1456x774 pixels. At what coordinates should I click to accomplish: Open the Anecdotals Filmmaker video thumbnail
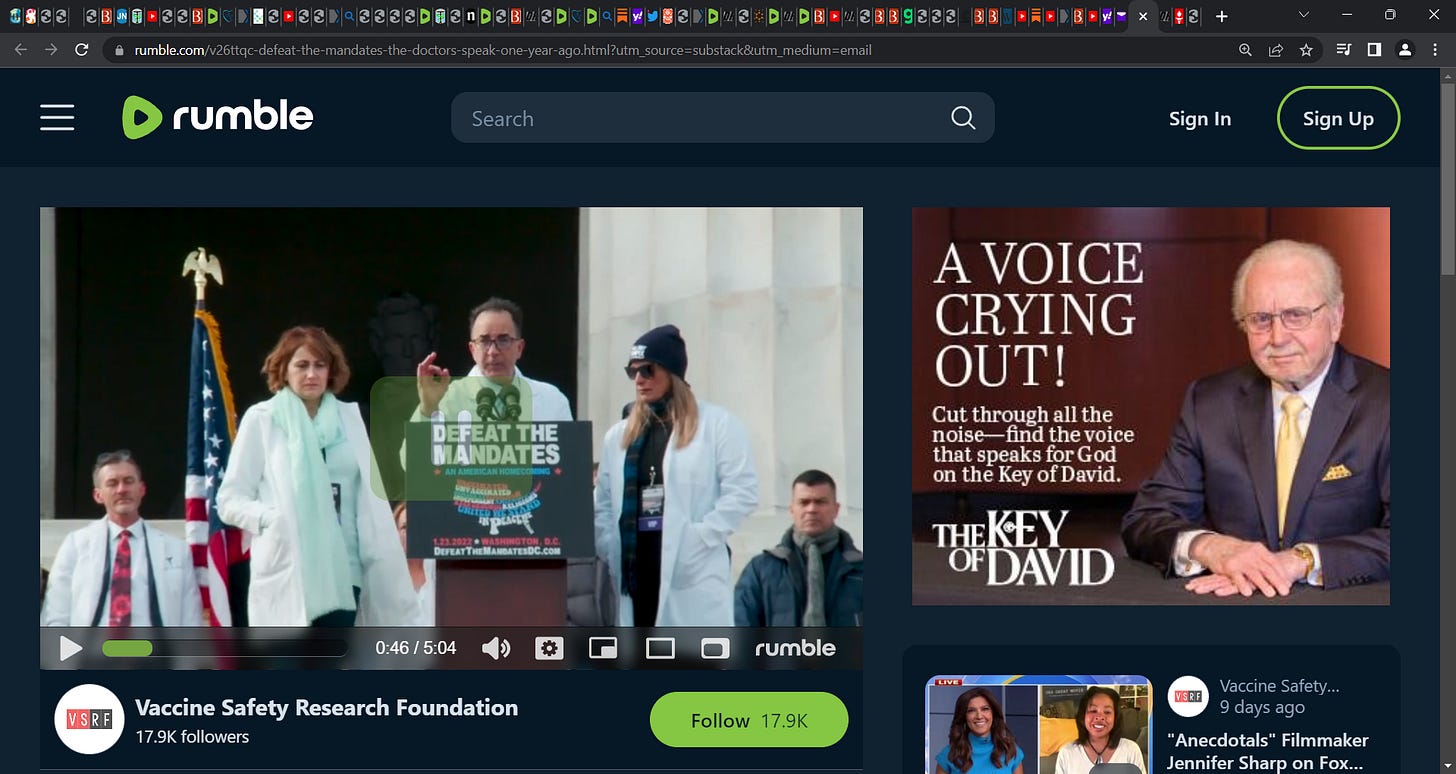pos(1039,725)
